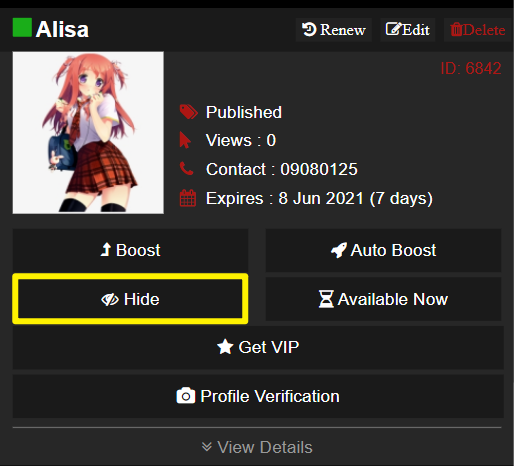The height and width of the screenshot is (466, 514).
Task: Click the Alisa profile name heading
Action: 62,29
